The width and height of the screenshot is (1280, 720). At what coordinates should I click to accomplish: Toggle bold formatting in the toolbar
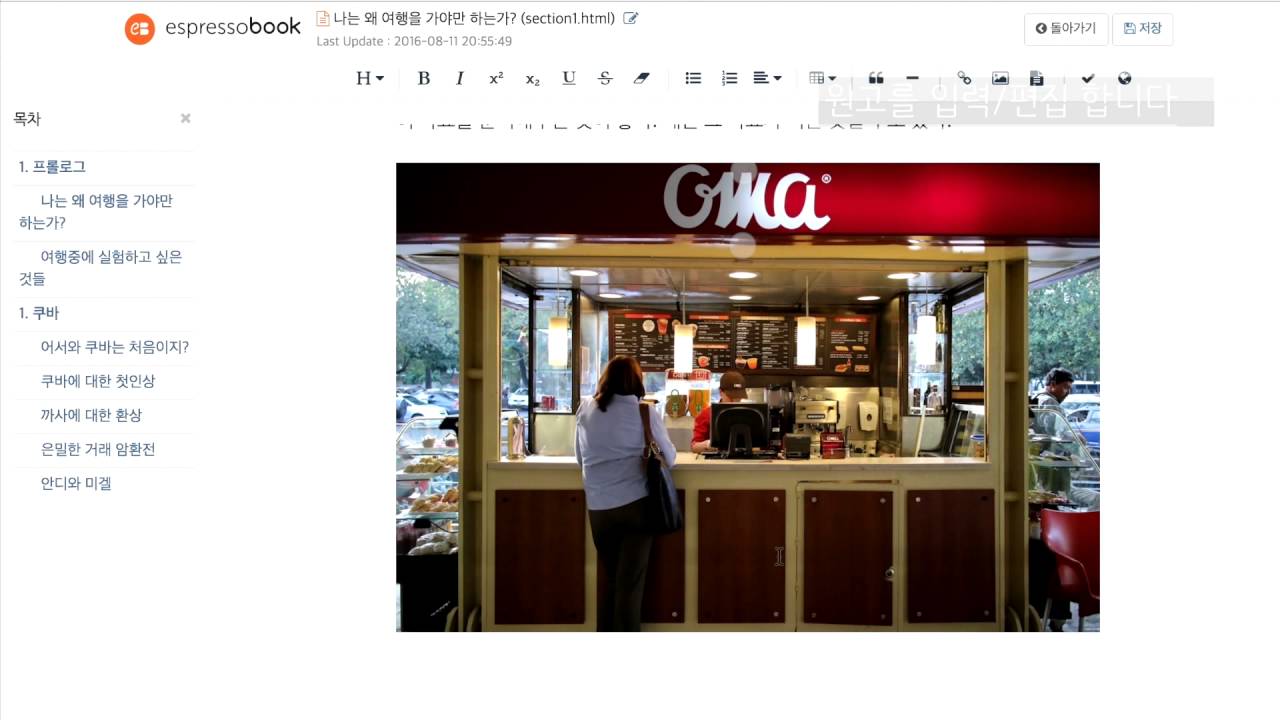(423, 78)
